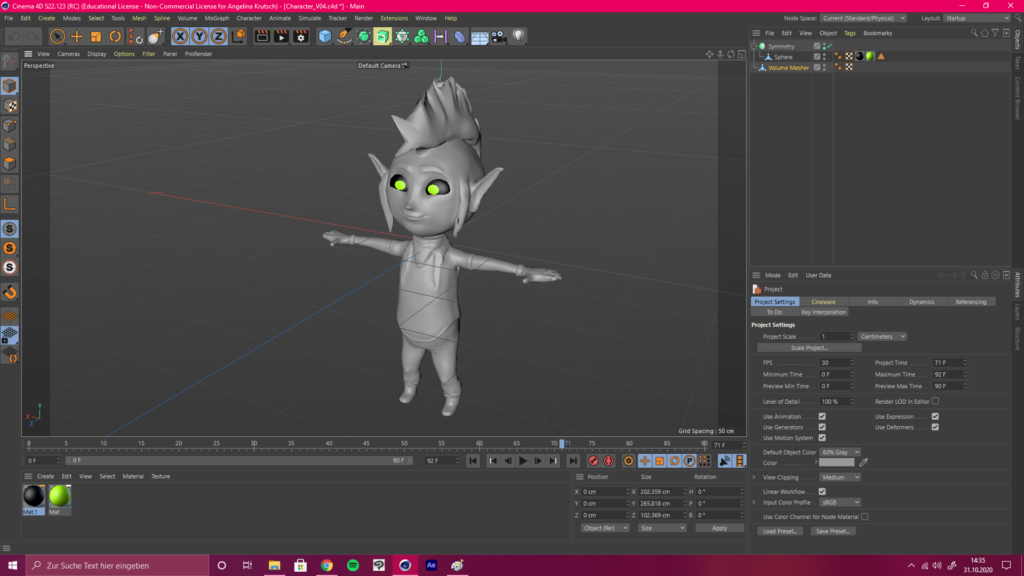
Task: Click the Load Preset... button
Action: (x=780, y=531)
